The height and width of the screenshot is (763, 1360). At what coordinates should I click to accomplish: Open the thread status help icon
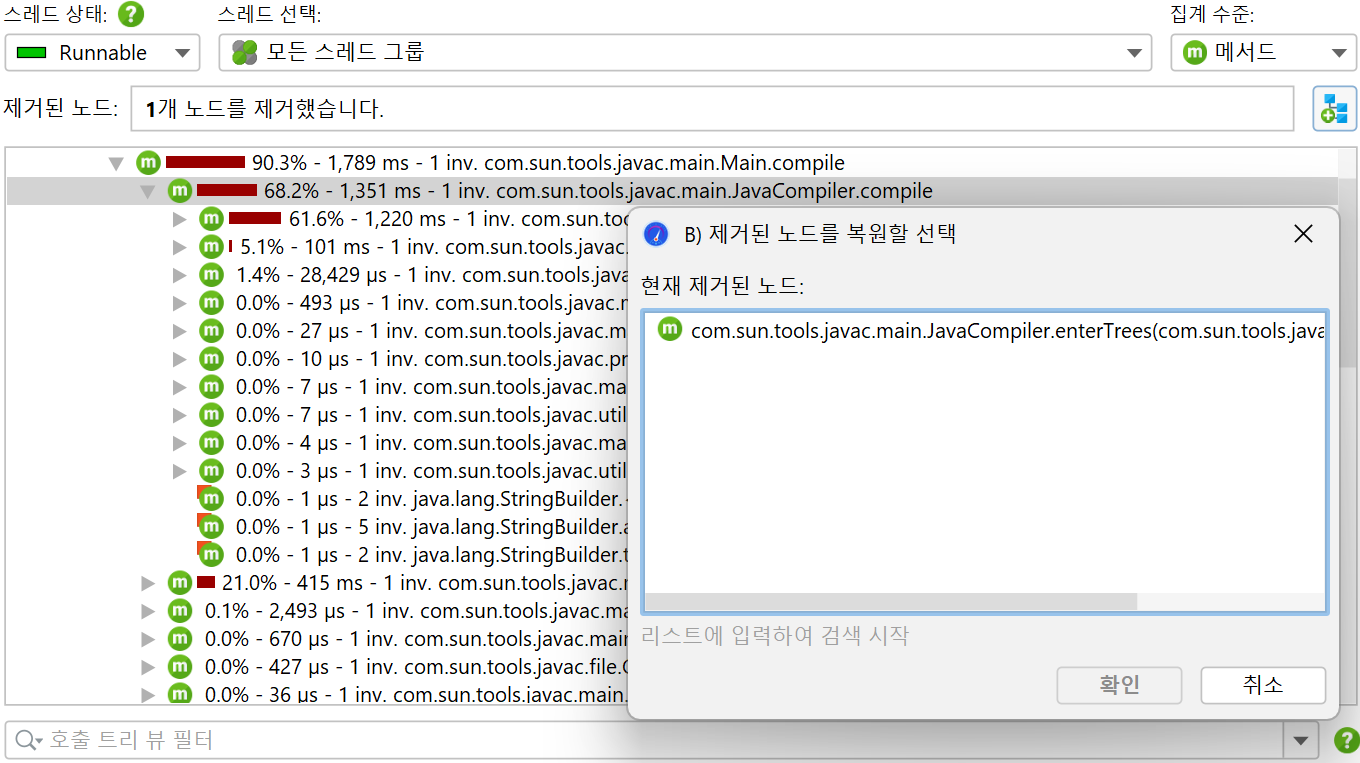coord(131,15)
